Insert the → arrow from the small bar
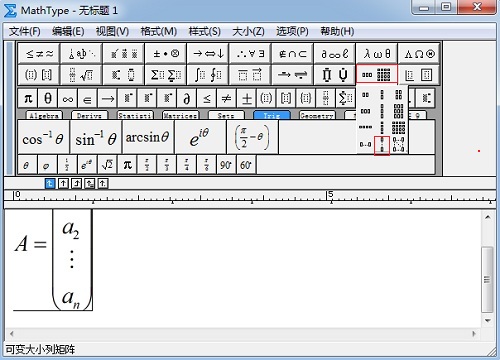 click(x=107, y=99)
